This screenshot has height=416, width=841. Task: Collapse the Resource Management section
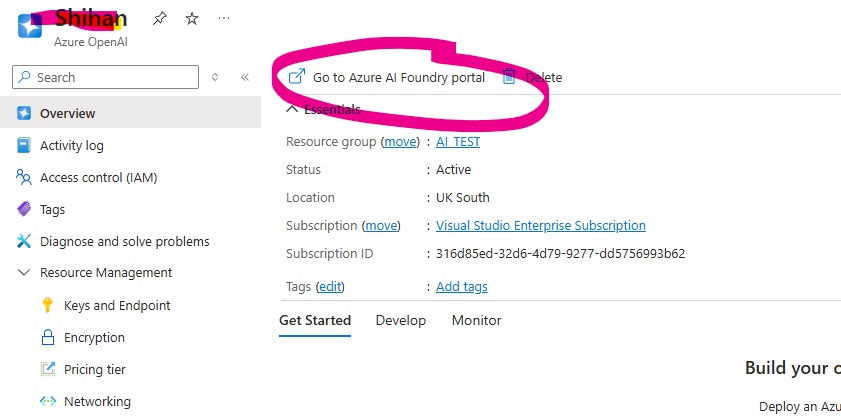tap(24, 272)
